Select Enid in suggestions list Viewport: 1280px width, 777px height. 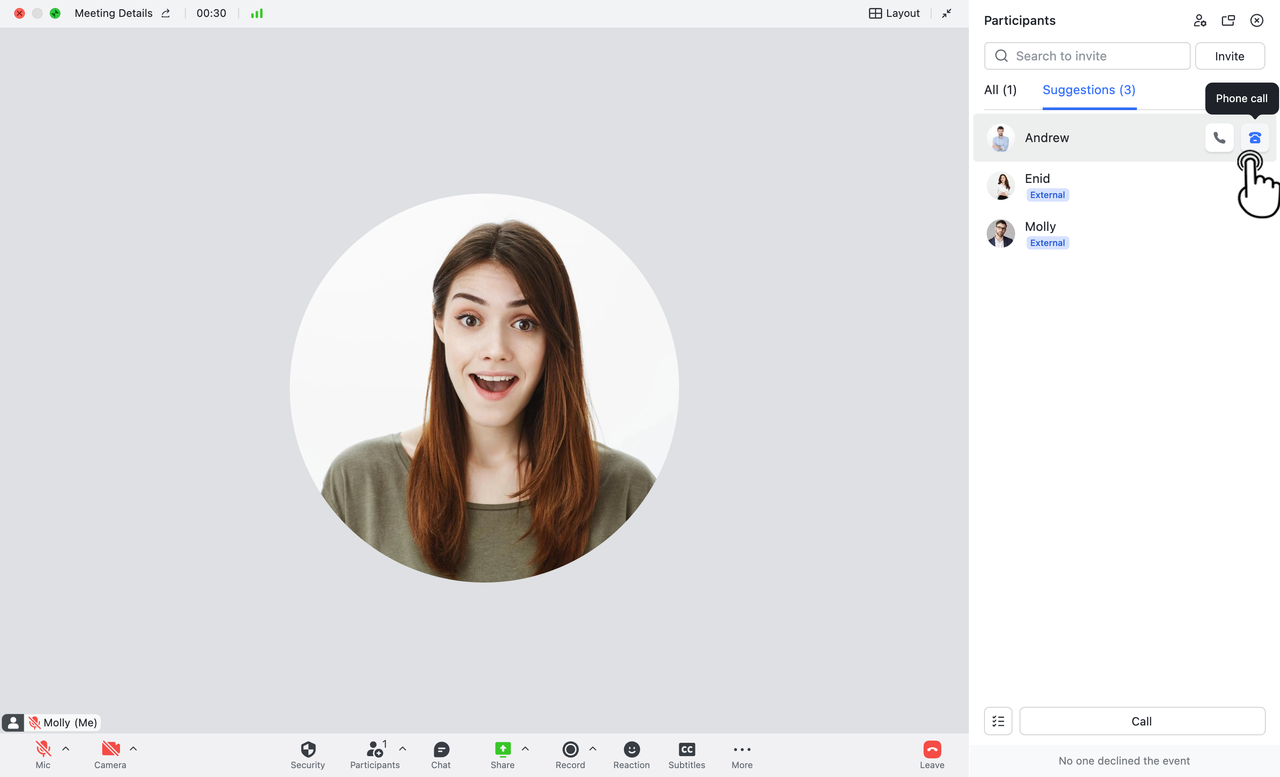[1124, 186]
